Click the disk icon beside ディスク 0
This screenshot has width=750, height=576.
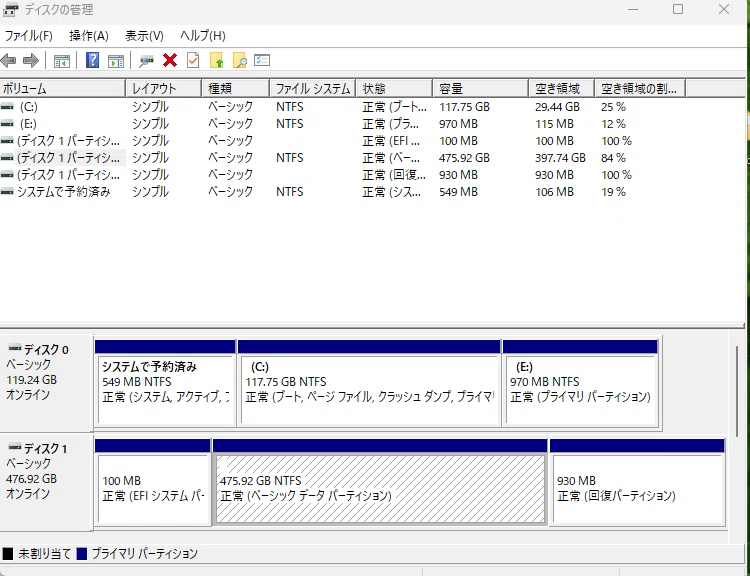[15, 348]
